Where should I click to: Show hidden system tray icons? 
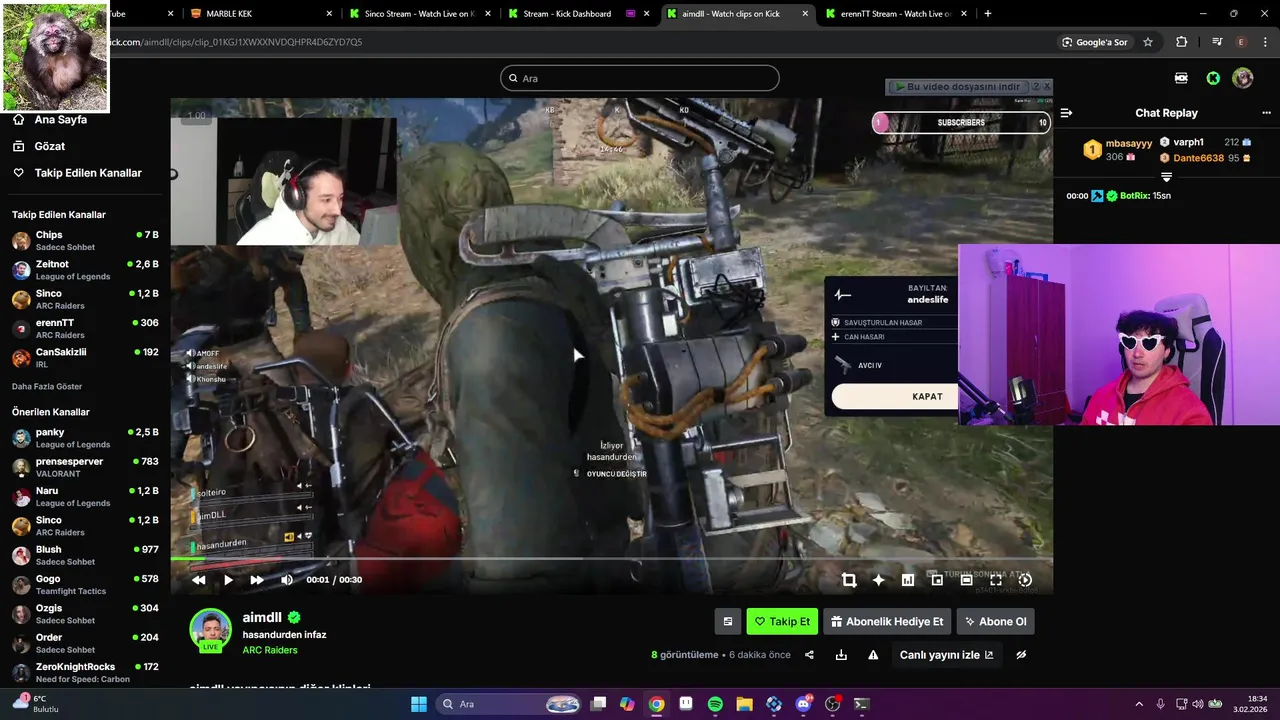coord(1139,704)
